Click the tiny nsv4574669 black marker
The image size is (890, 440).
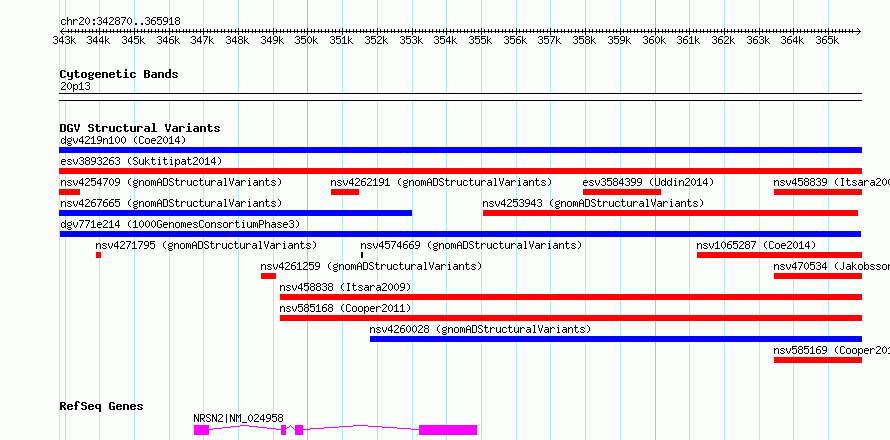pos(362,255)
